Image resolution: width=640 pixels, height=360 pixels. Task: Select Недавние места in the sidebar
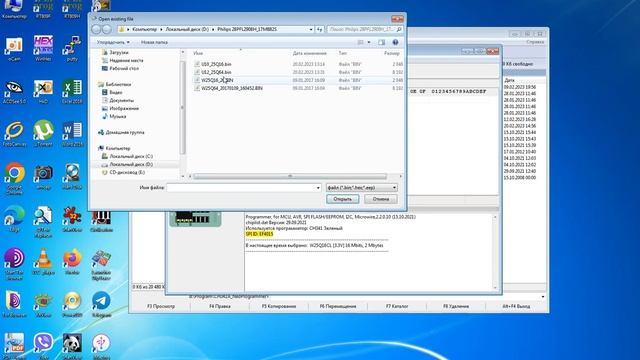coord(126,60)
